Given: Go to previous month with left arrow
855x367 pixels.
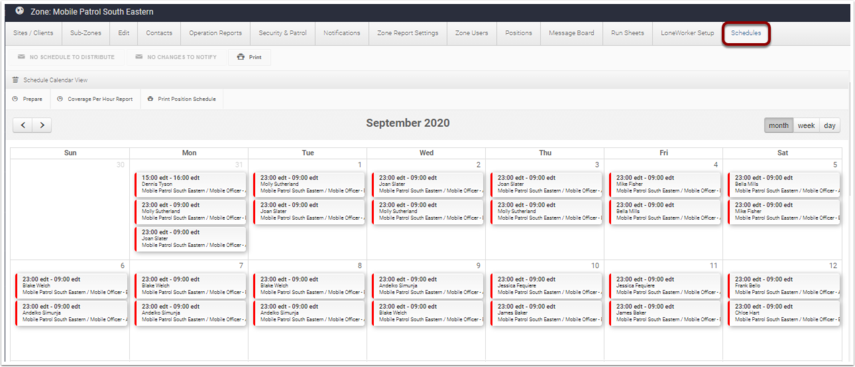Looking at the screenshot, I should point(23,125).
